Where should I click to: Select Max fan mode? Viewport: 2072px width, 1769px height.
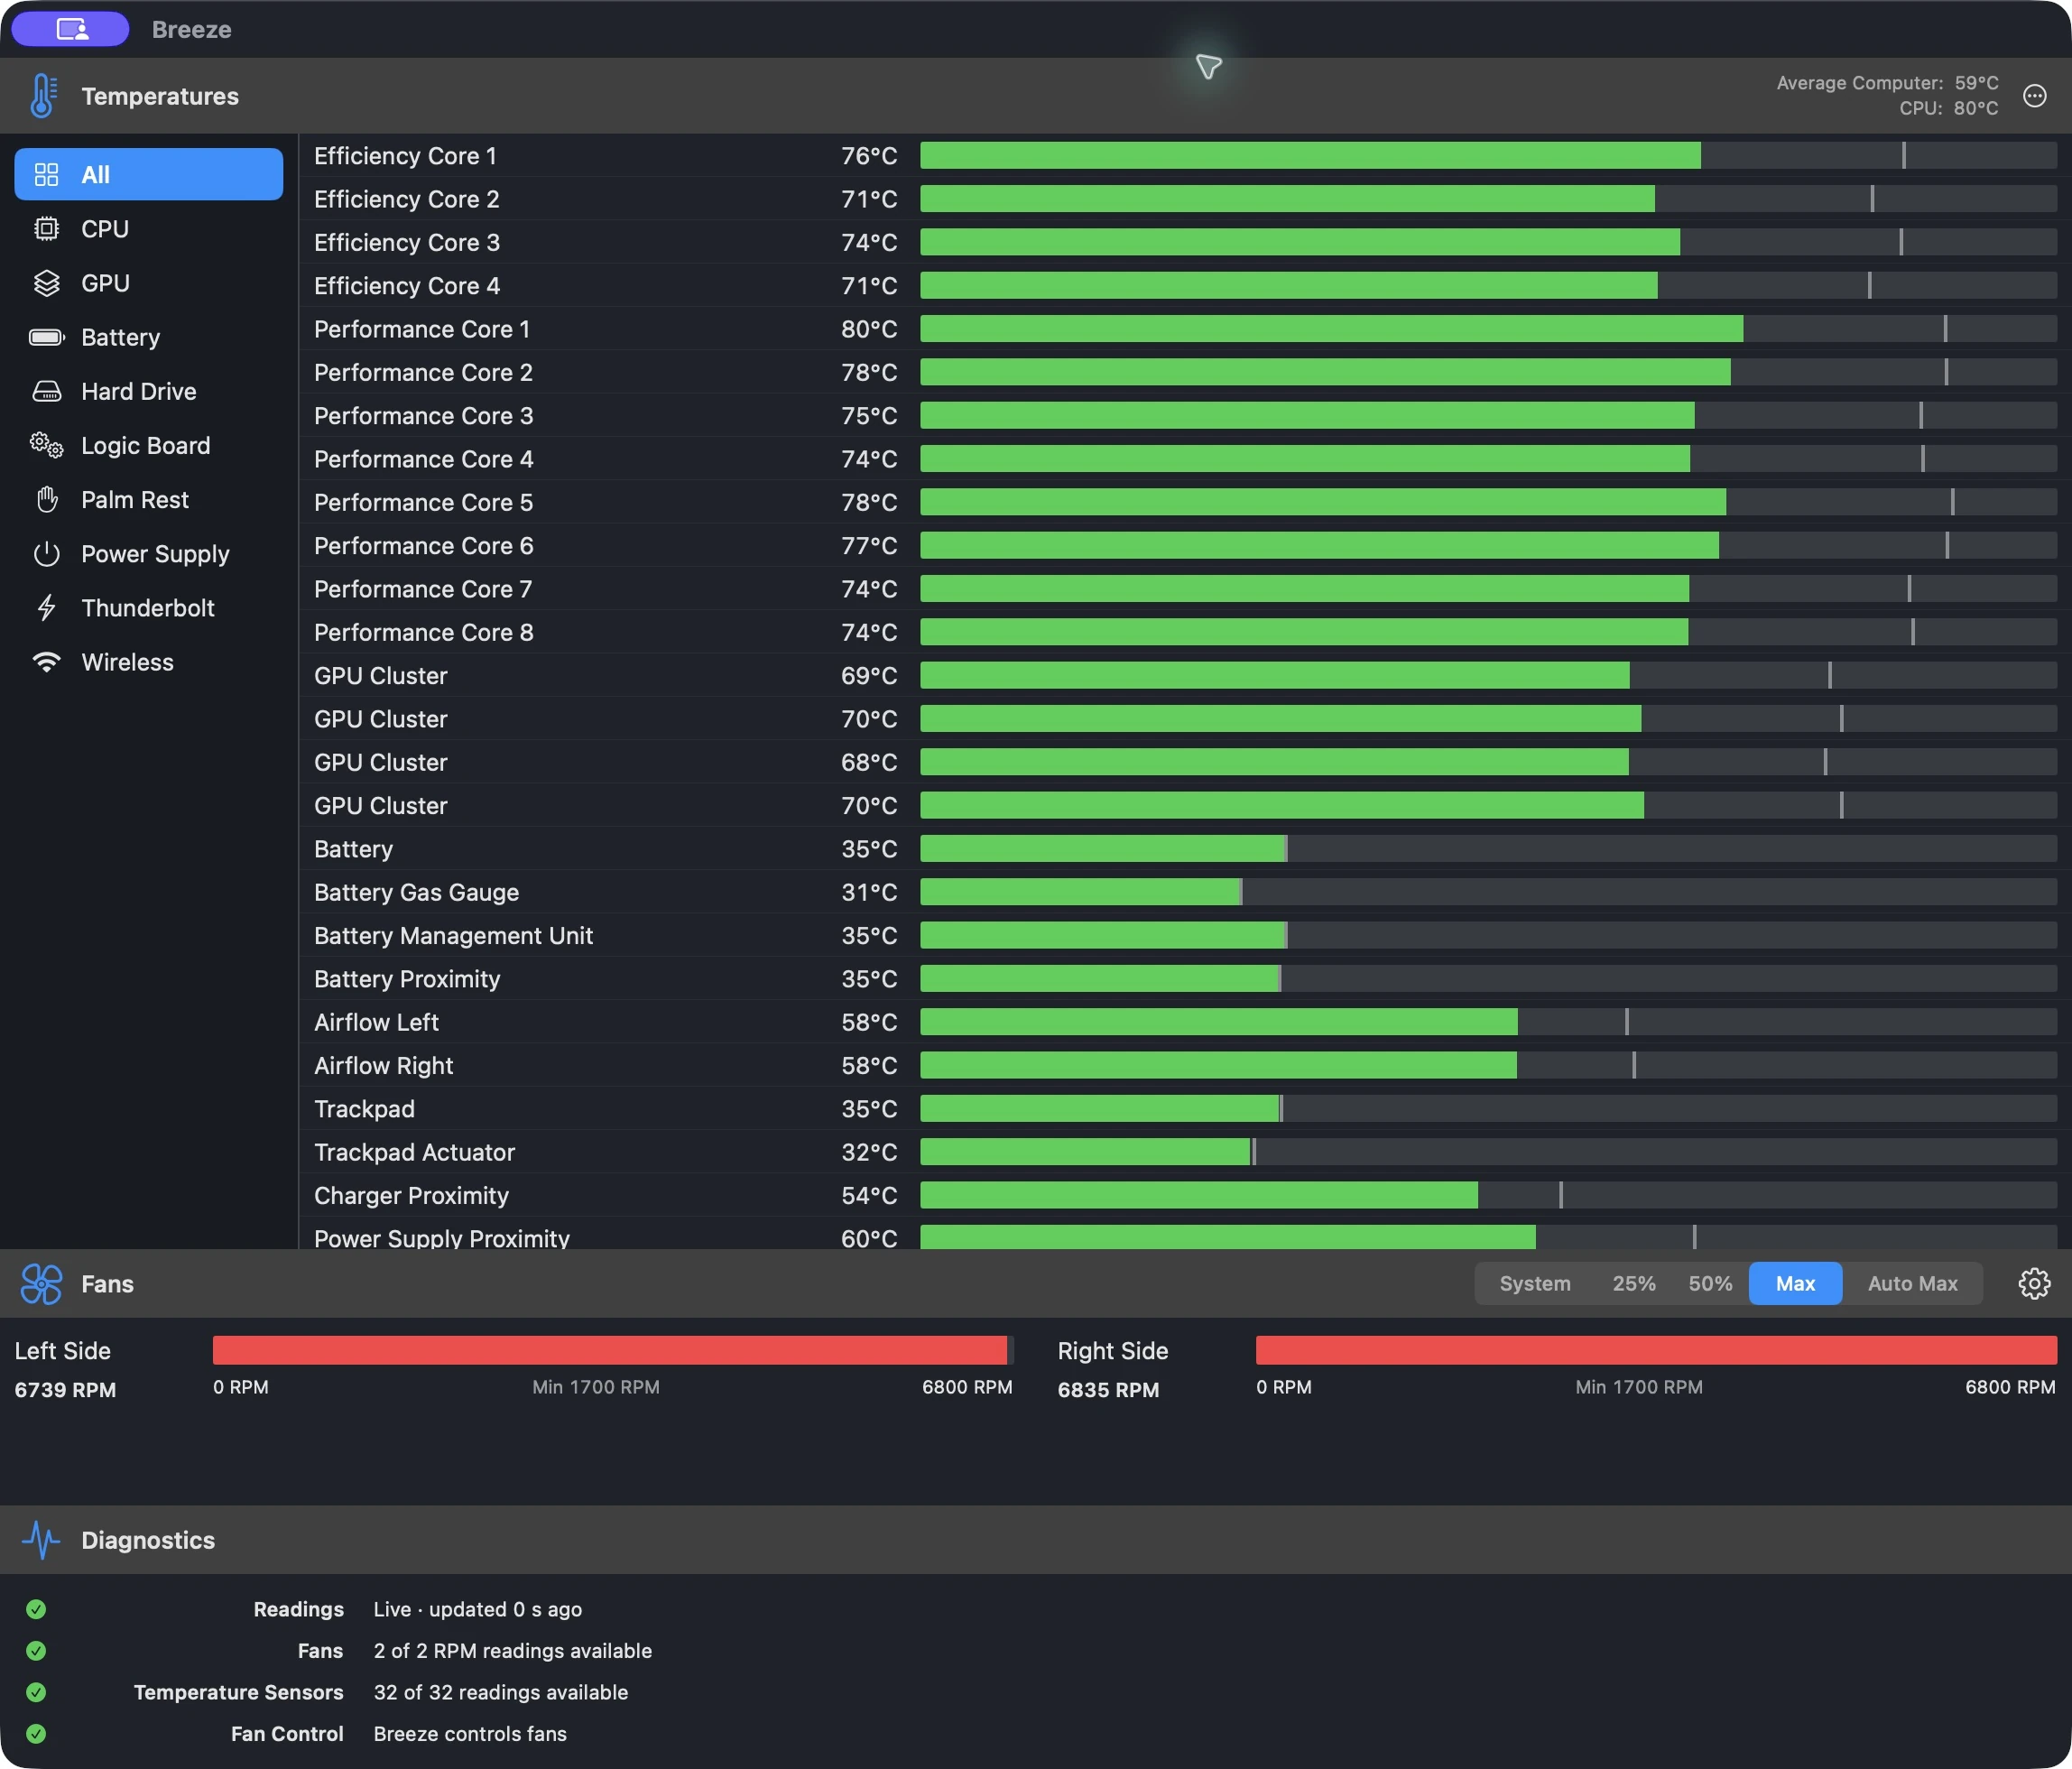[1795, 1283]
